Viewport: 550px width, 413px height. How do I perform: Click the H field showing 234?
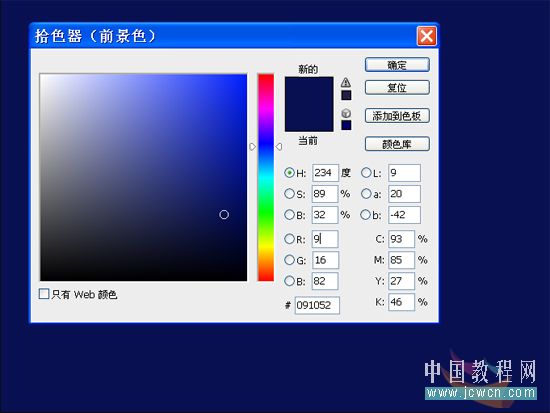pos(325,173)
